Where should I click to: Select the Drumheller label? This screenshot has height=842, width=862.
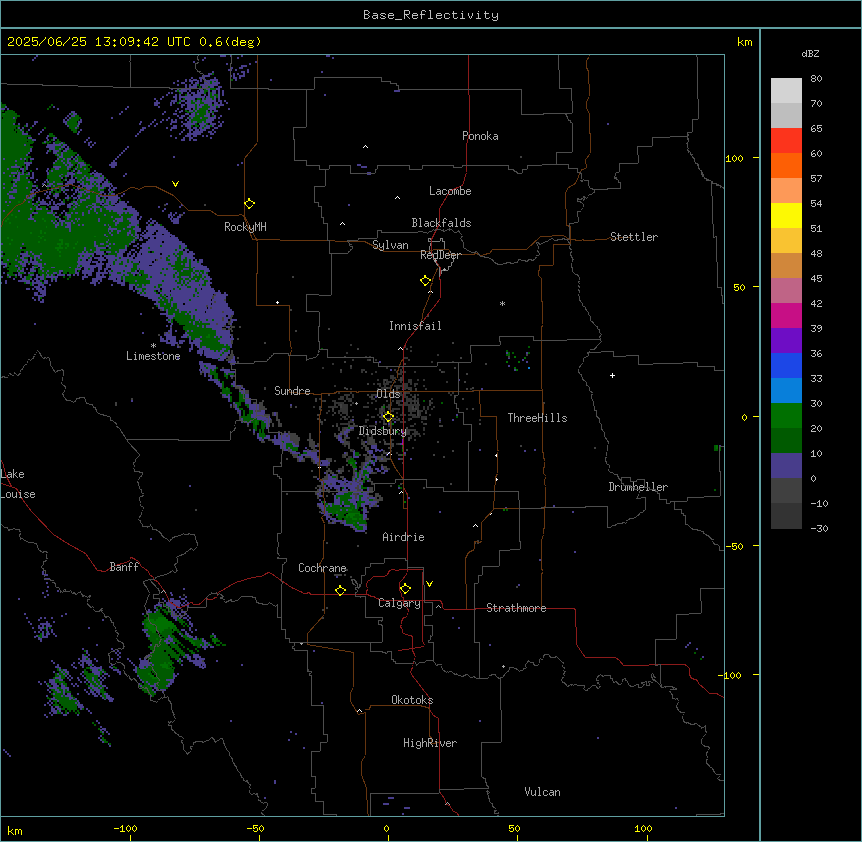pyautogui.click(x=638, y=487)
